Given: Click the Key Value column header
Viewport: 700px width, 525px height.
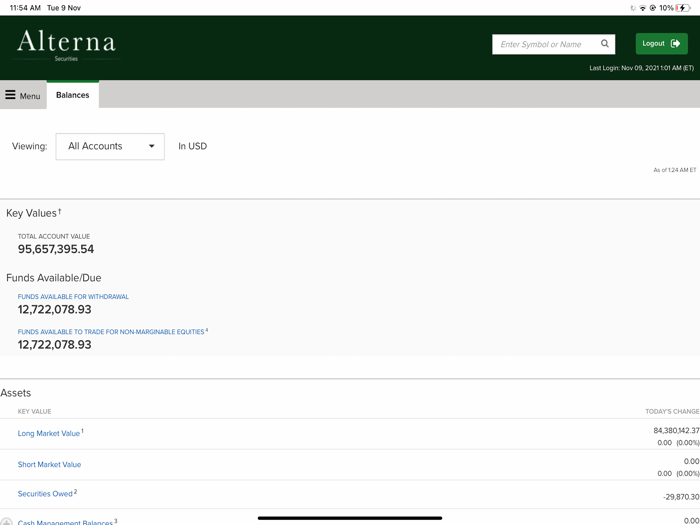Looking at the screenshot, I should [34, 411].
